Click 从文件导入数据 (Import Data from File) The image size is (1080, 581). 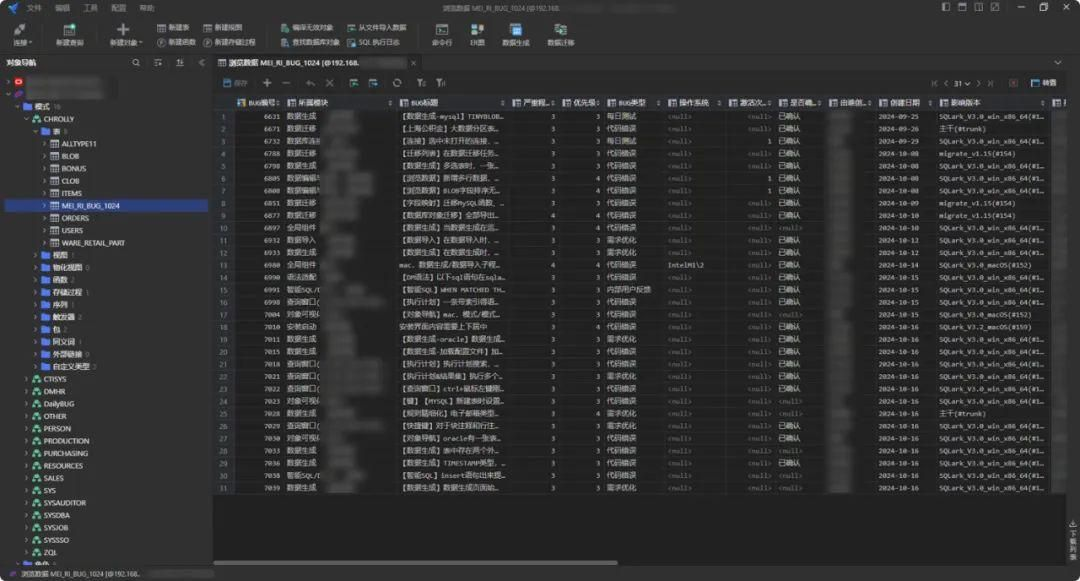(377, 28)
